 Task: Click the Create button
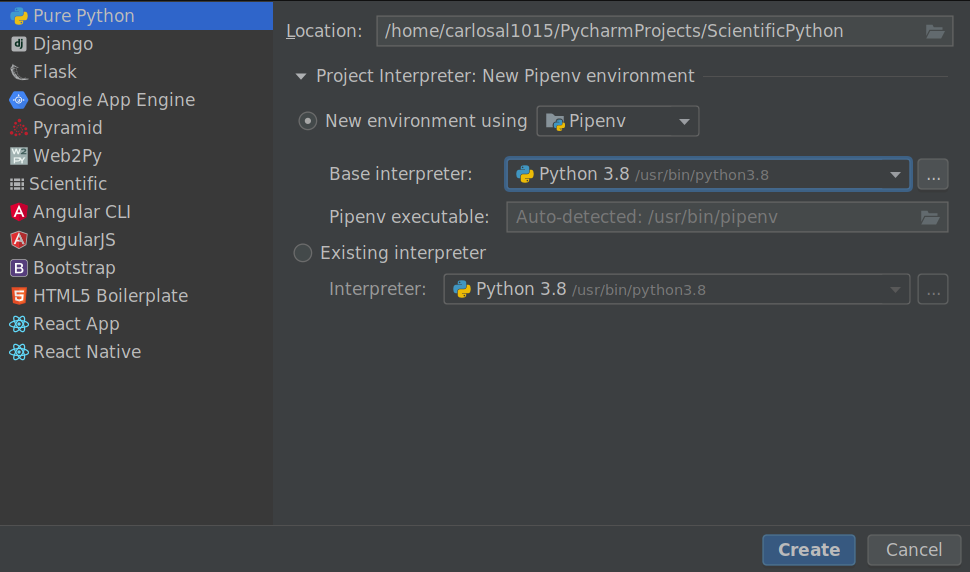coord(809,550)
